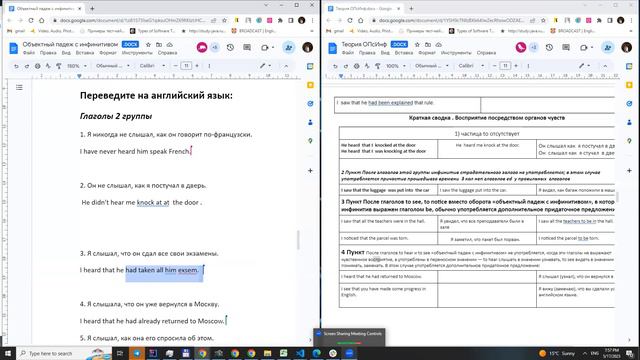Open Файл menu in left Docs window
This screenshot has width=640, height=360.
click(29, 53)
